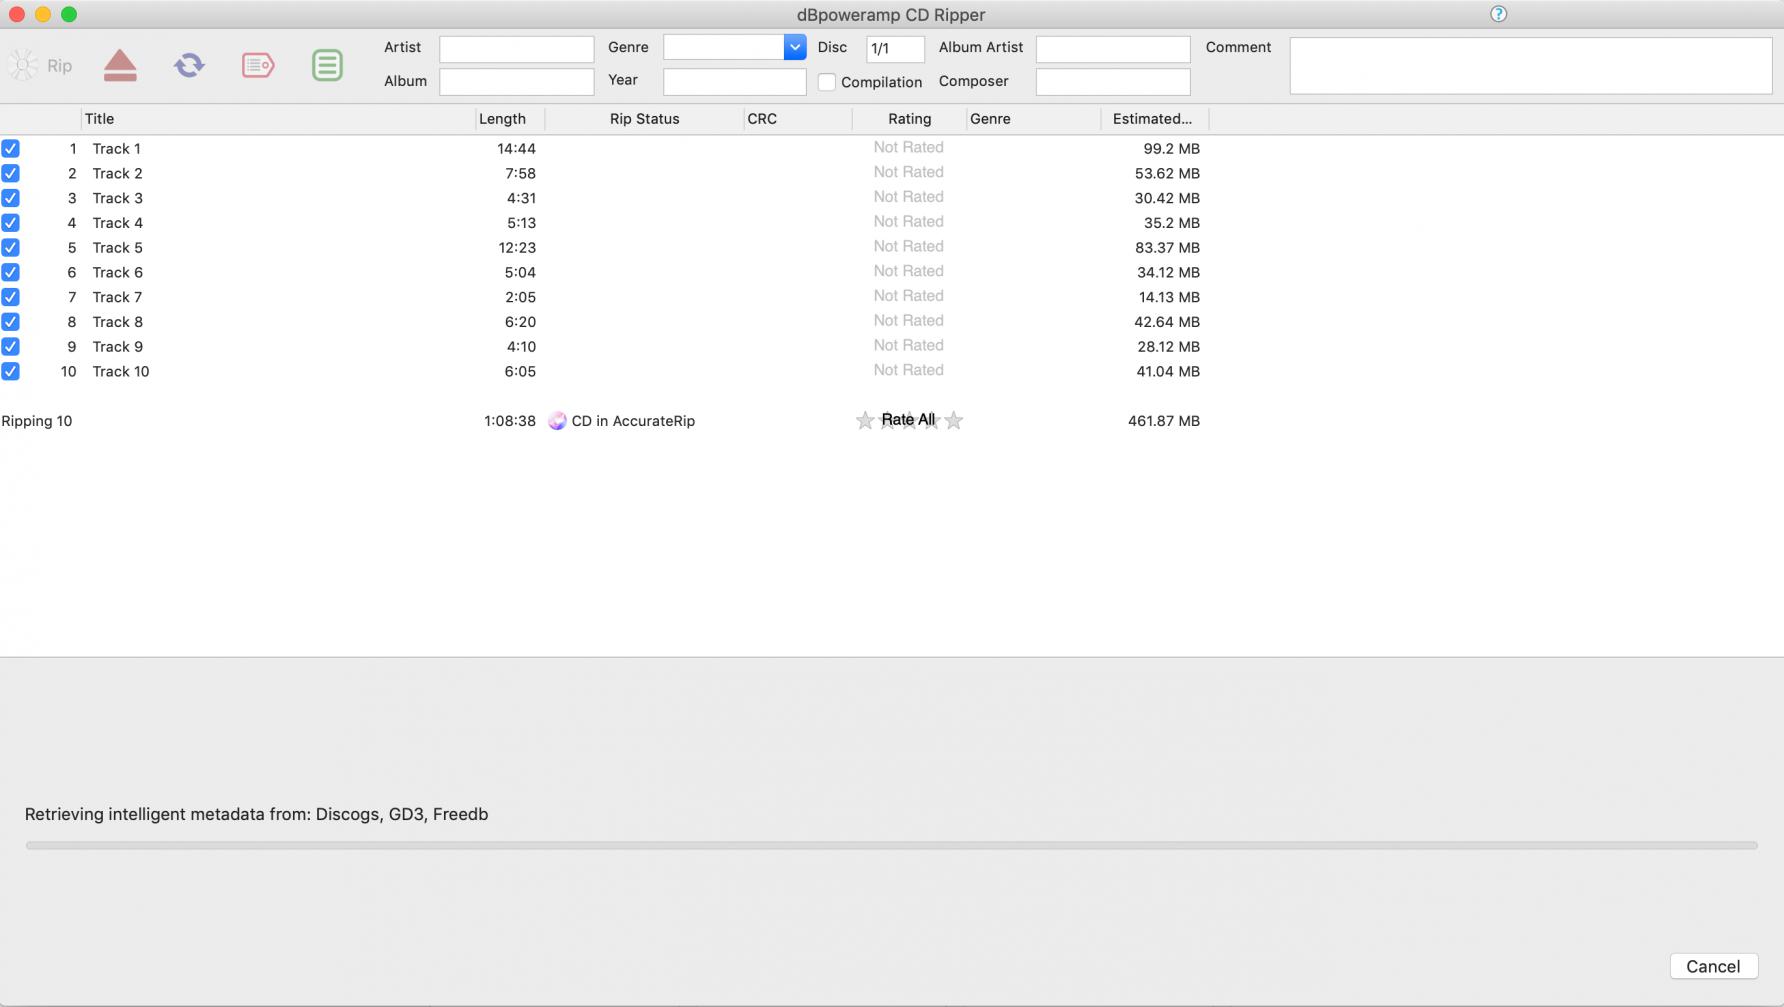The width and height of the screenshot is (1784, 1007).
Task: Click the metadata retrieval progress bar
Action: click(x=891, y=846)
